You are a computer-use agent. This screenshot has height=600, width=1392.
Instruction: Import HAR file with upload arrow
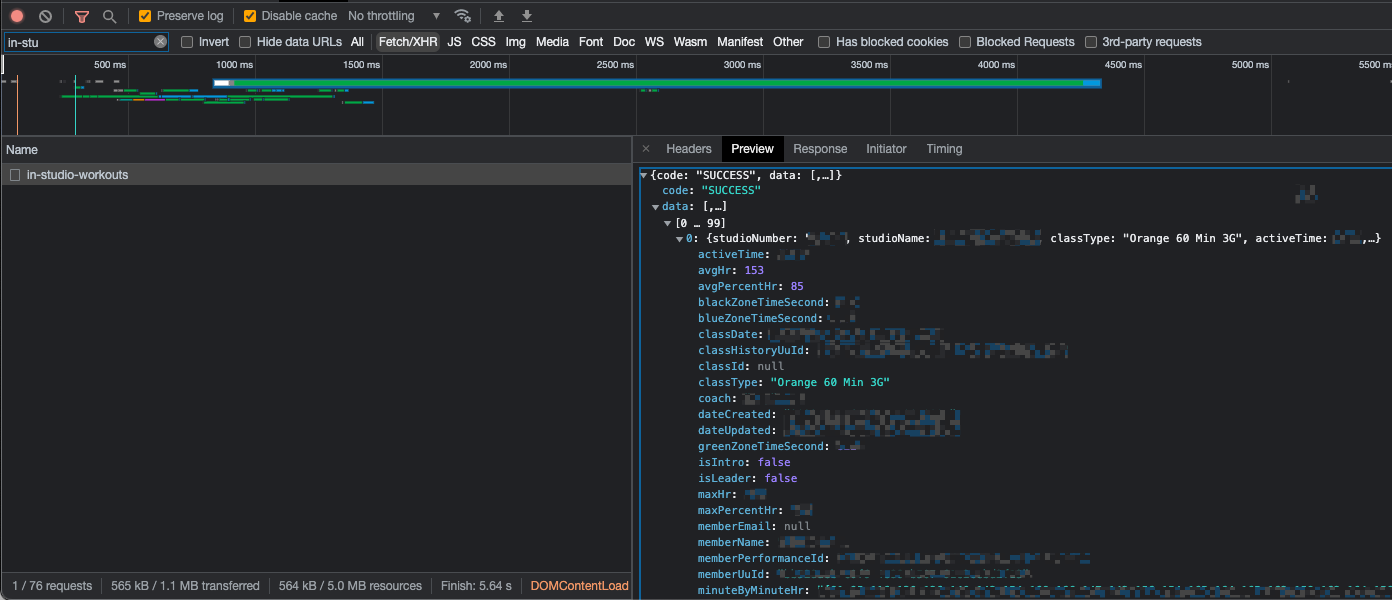pyautogui.click(x=499, y=16)
